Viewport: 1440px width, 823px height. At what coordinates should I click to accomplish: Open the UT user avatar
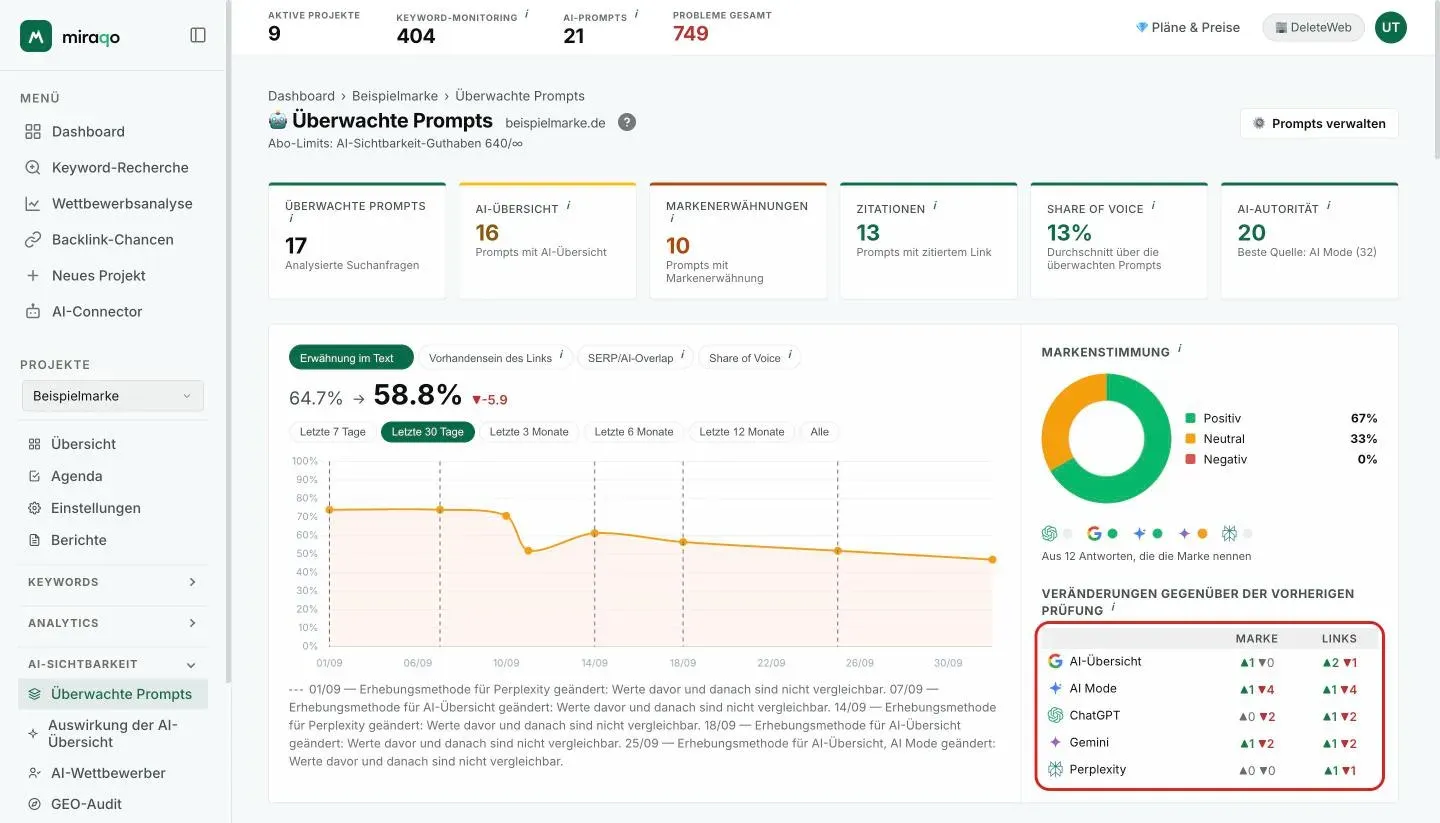pos(1391,27)
